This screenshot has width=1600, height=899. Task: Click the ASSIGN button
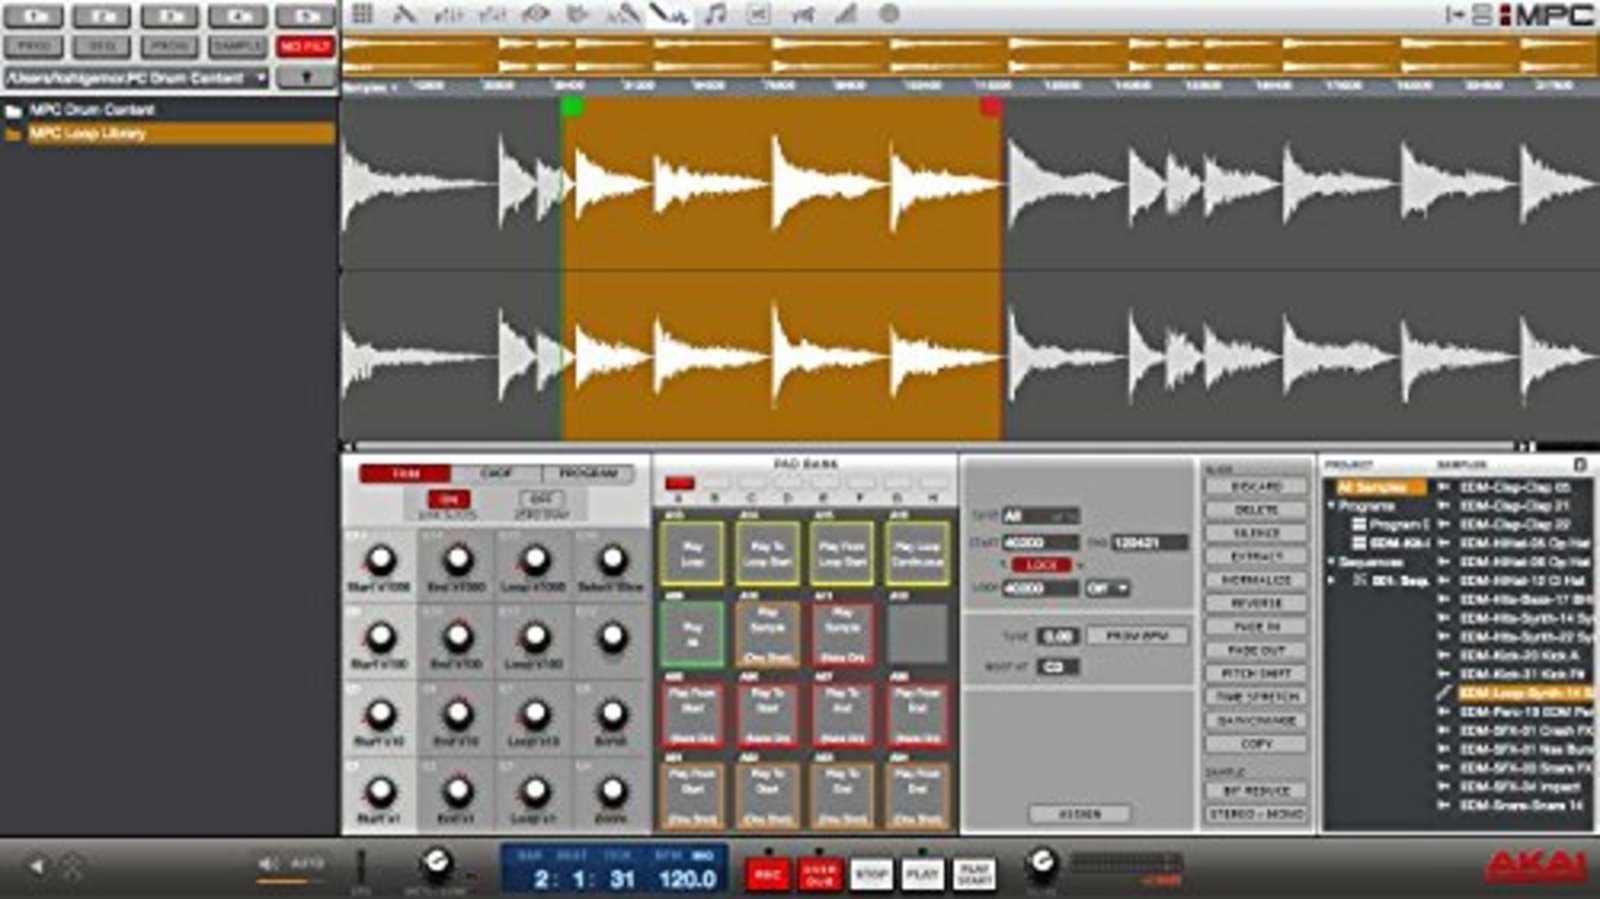(1079, 814)
